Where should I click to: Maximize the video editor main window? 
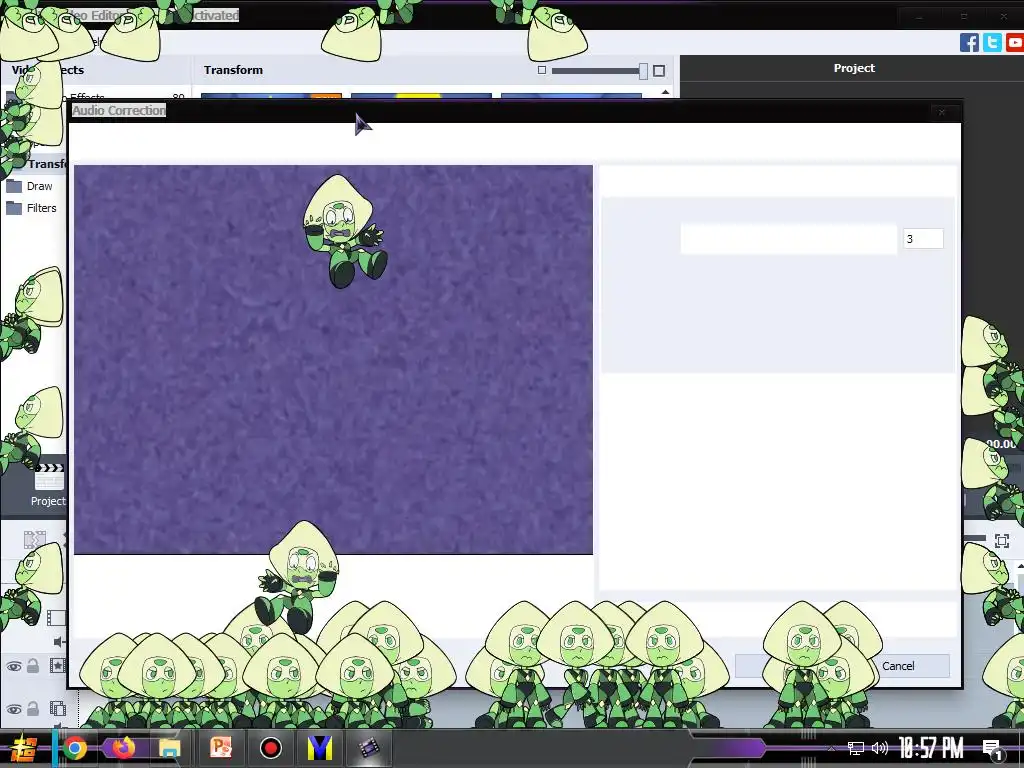pyautogui.click(x=964, y=16)
